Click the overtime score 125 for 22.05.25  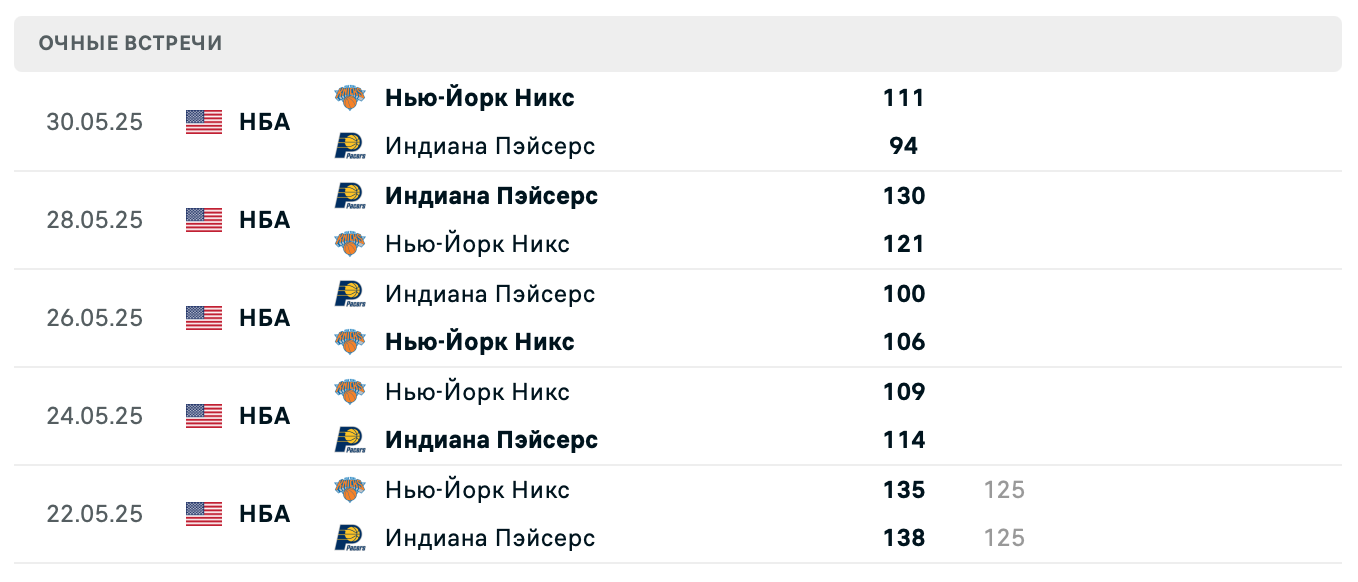[1001, 489]
